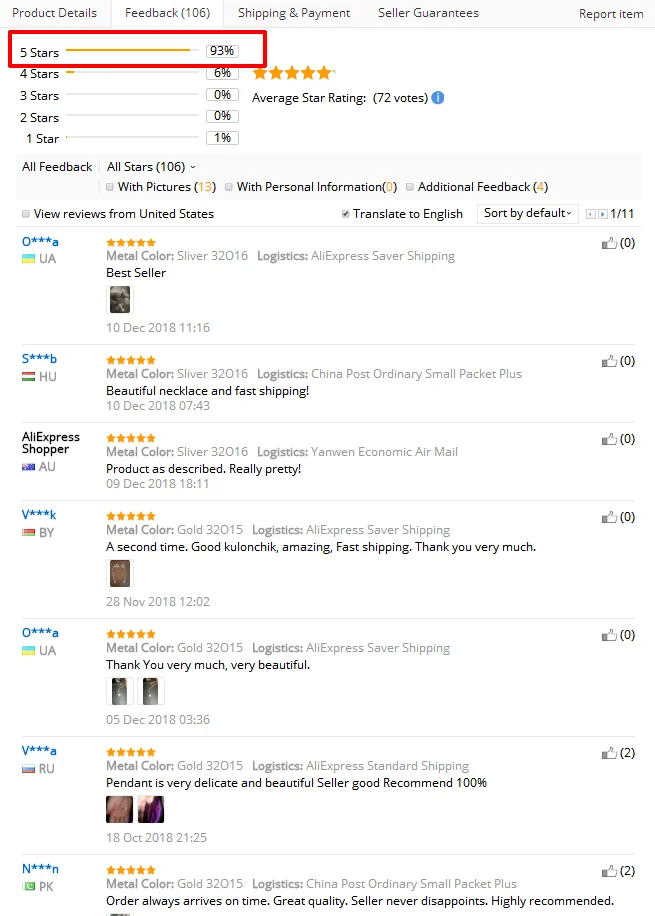Uncheck Translate to English
Viewport: 655px width, 916px height.
(x=345, y=214)
